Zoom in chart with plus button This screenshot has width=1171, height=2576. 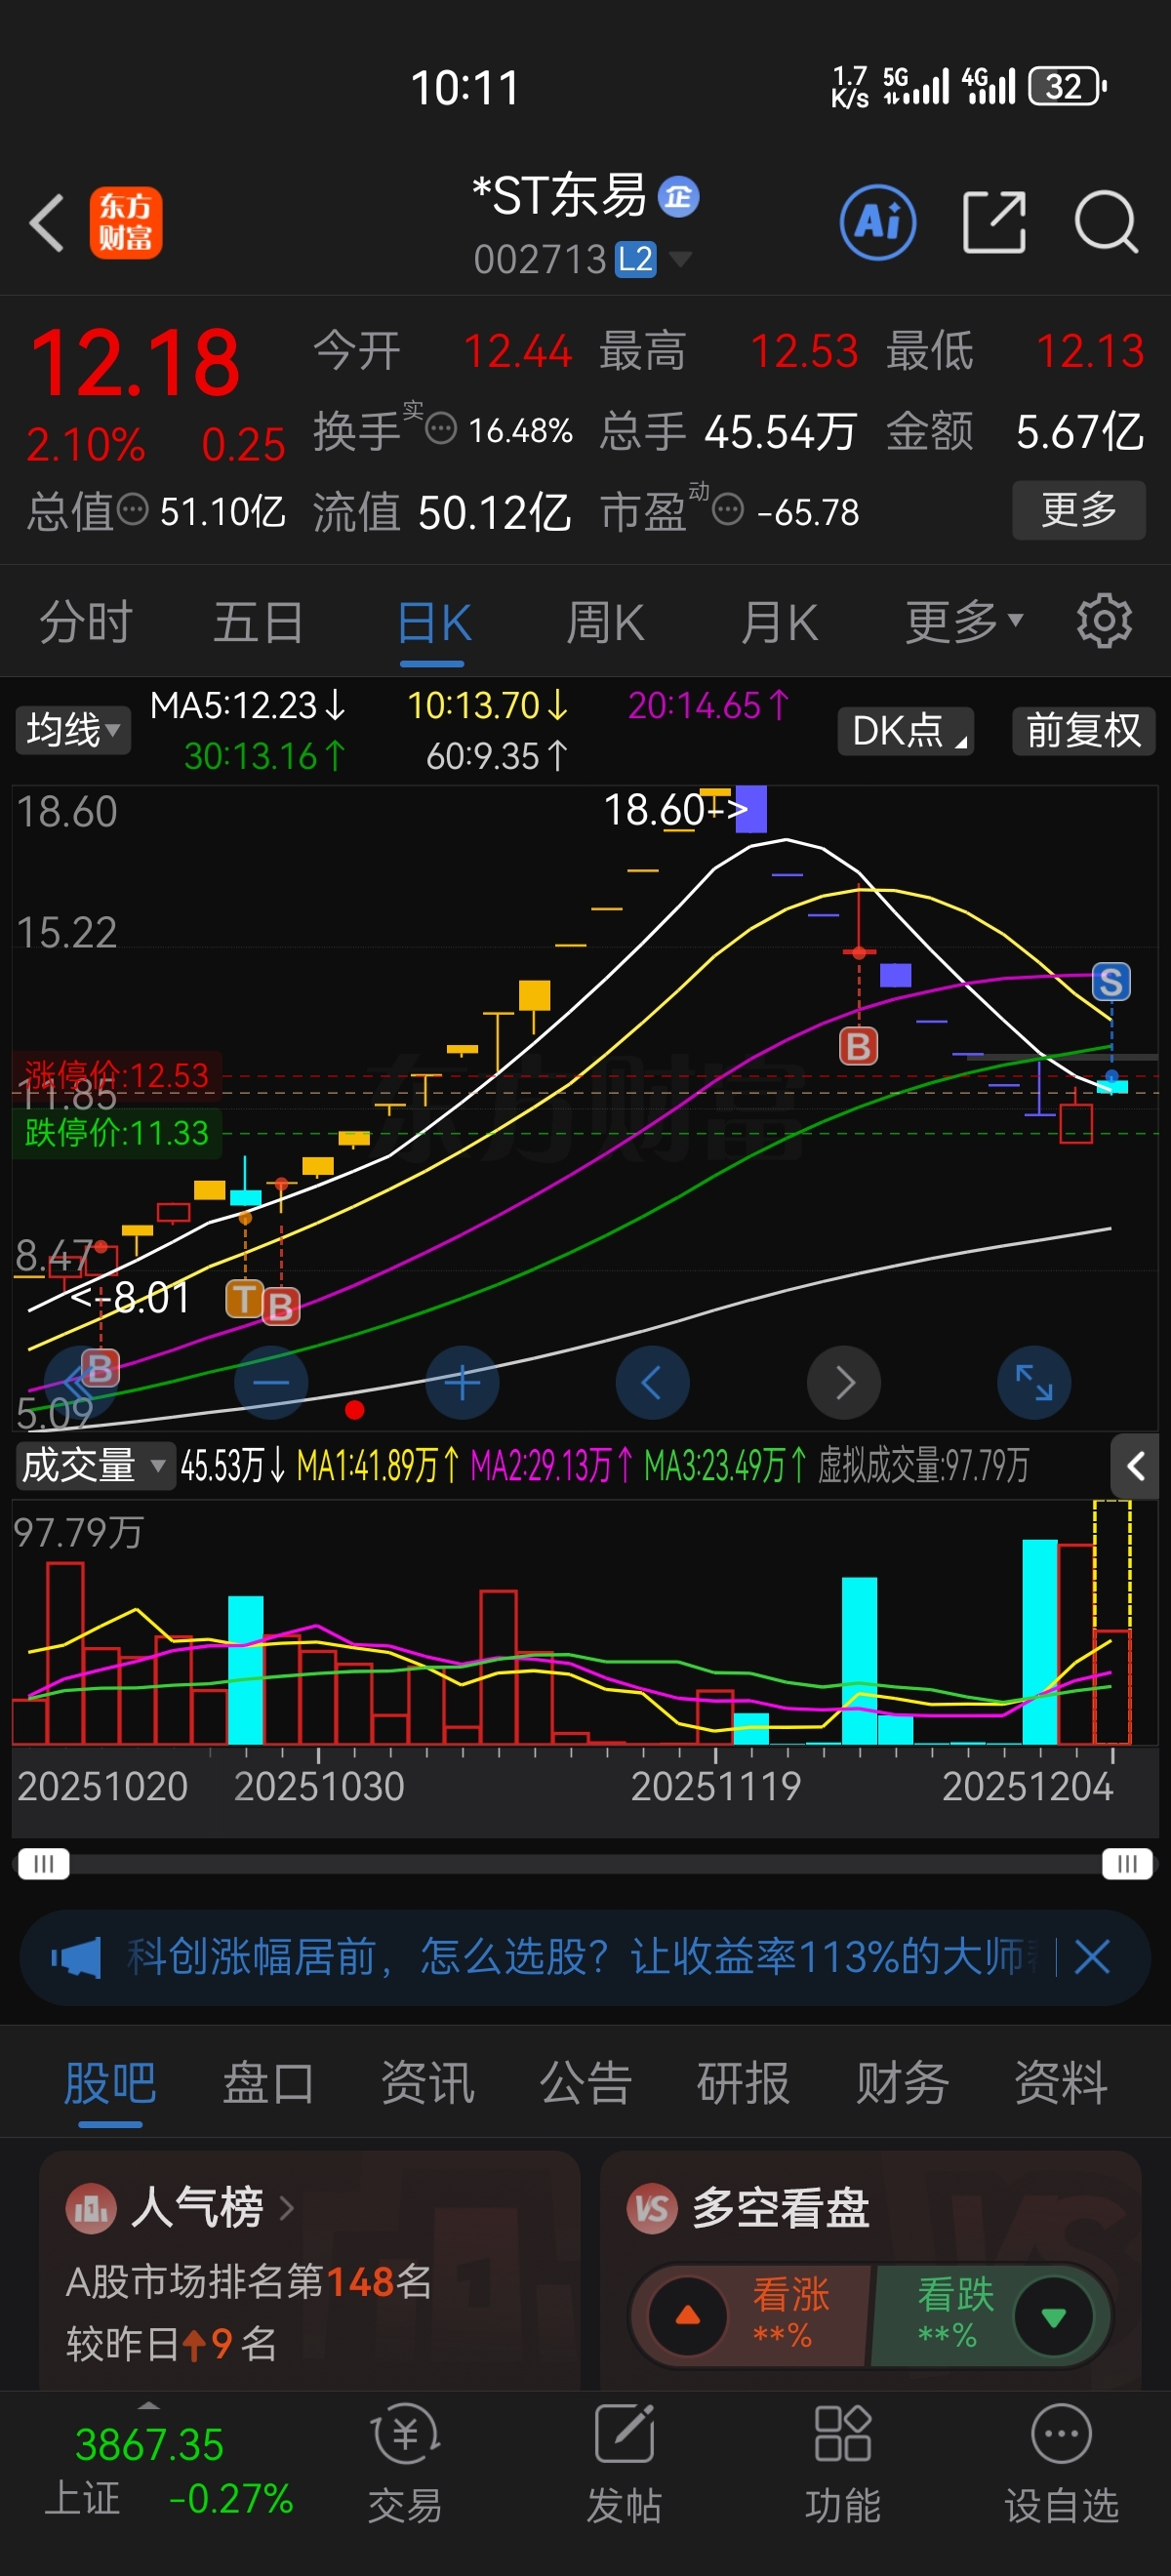click(x=462, y=1383)
